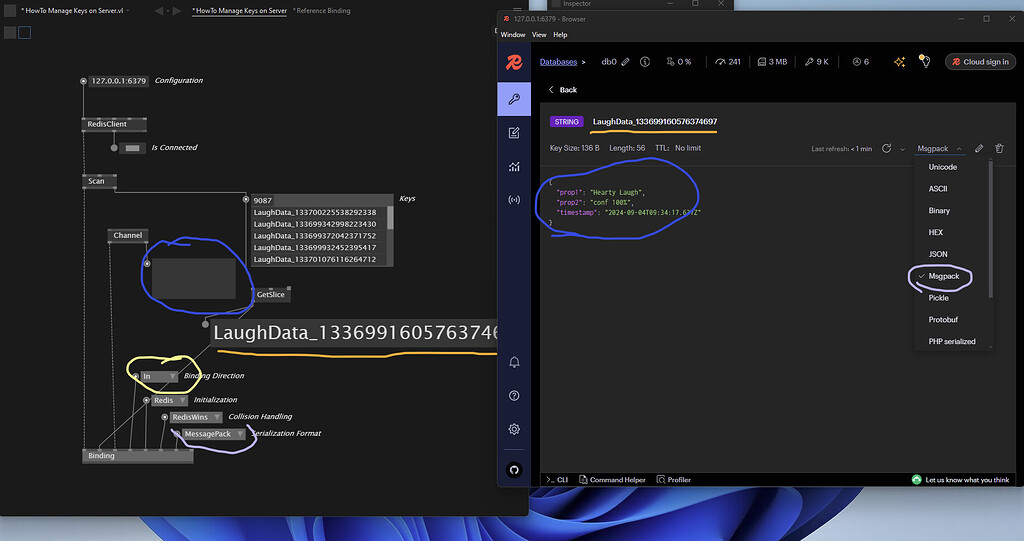This screenshot has height=541, width=1024.
Task: Select the Binding node
Action: tap(138, 456)
